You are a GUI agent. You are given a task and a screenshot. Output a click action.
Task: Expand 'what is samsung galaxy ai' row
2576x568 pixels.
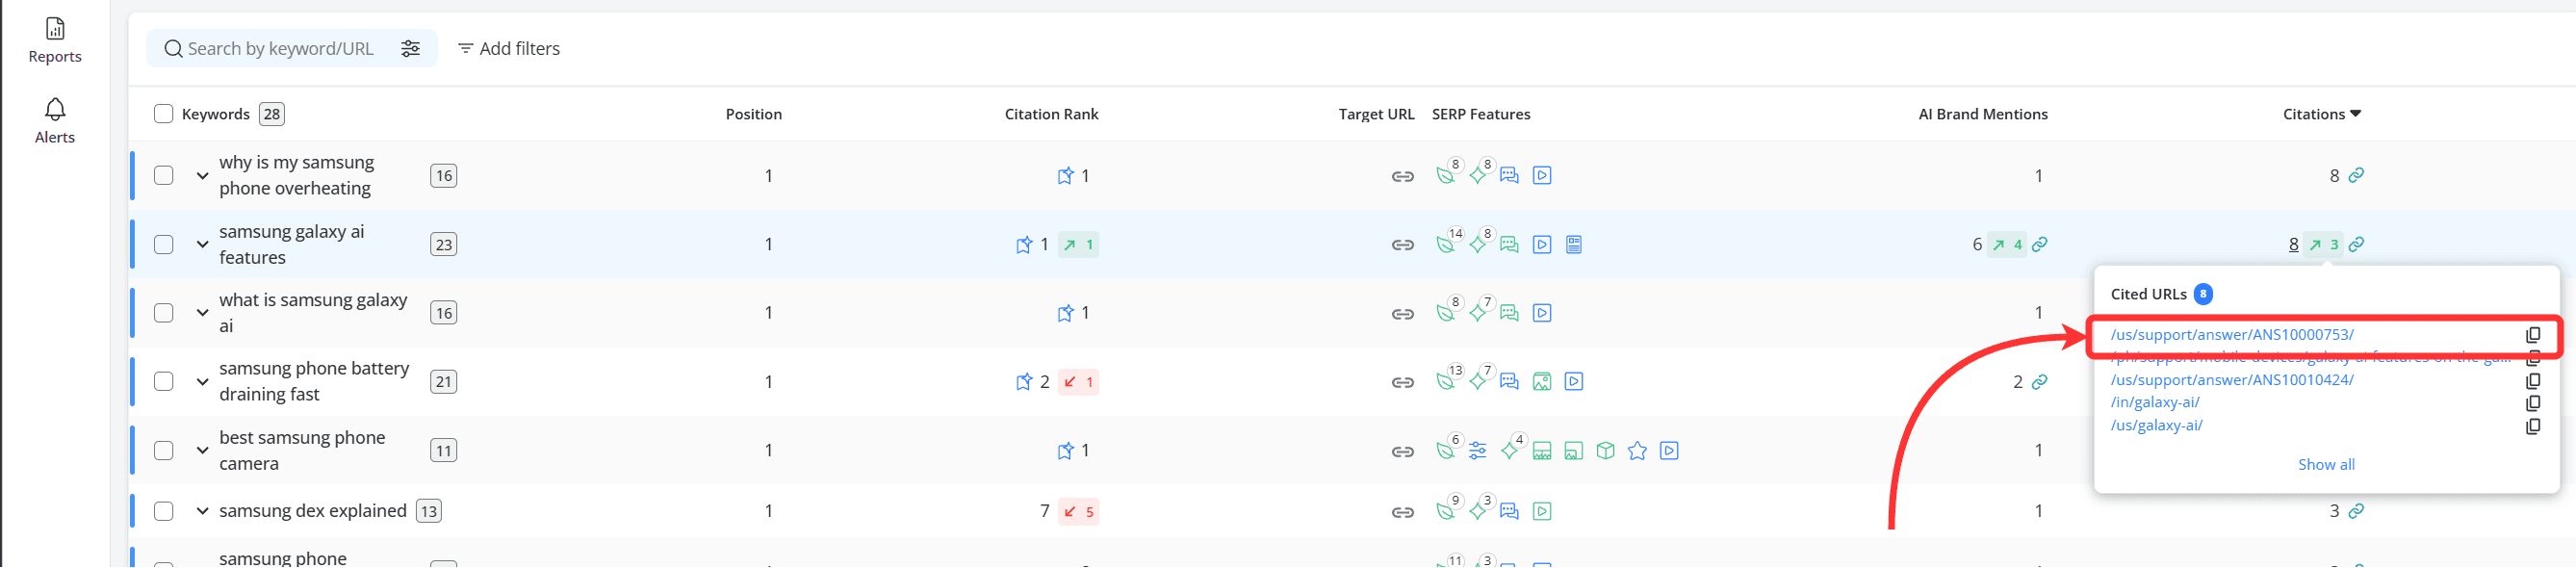click(202, 313)
